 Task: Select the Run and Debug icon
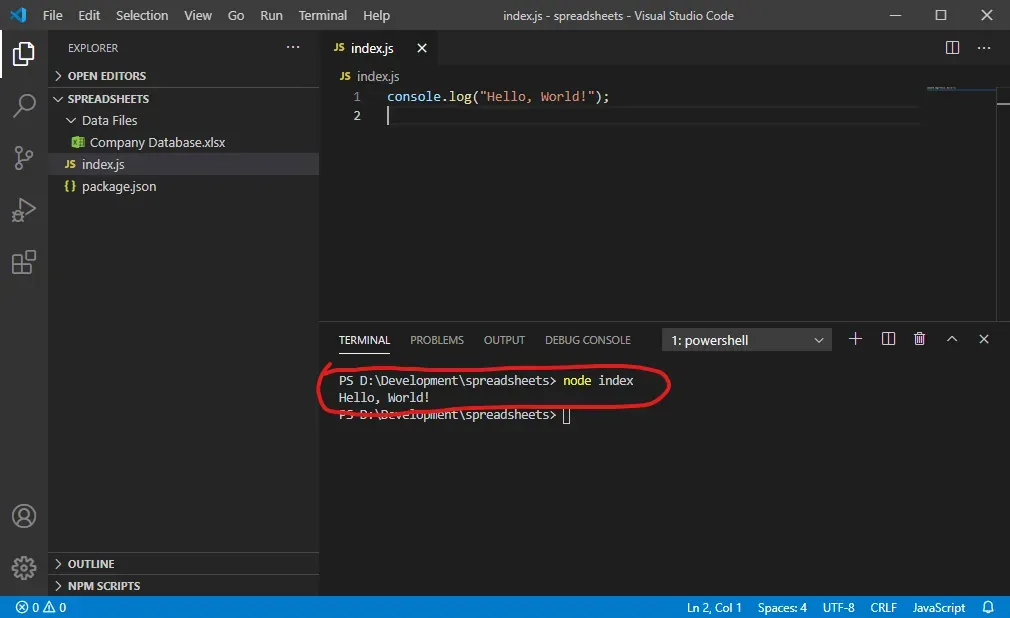click(23, 210)
